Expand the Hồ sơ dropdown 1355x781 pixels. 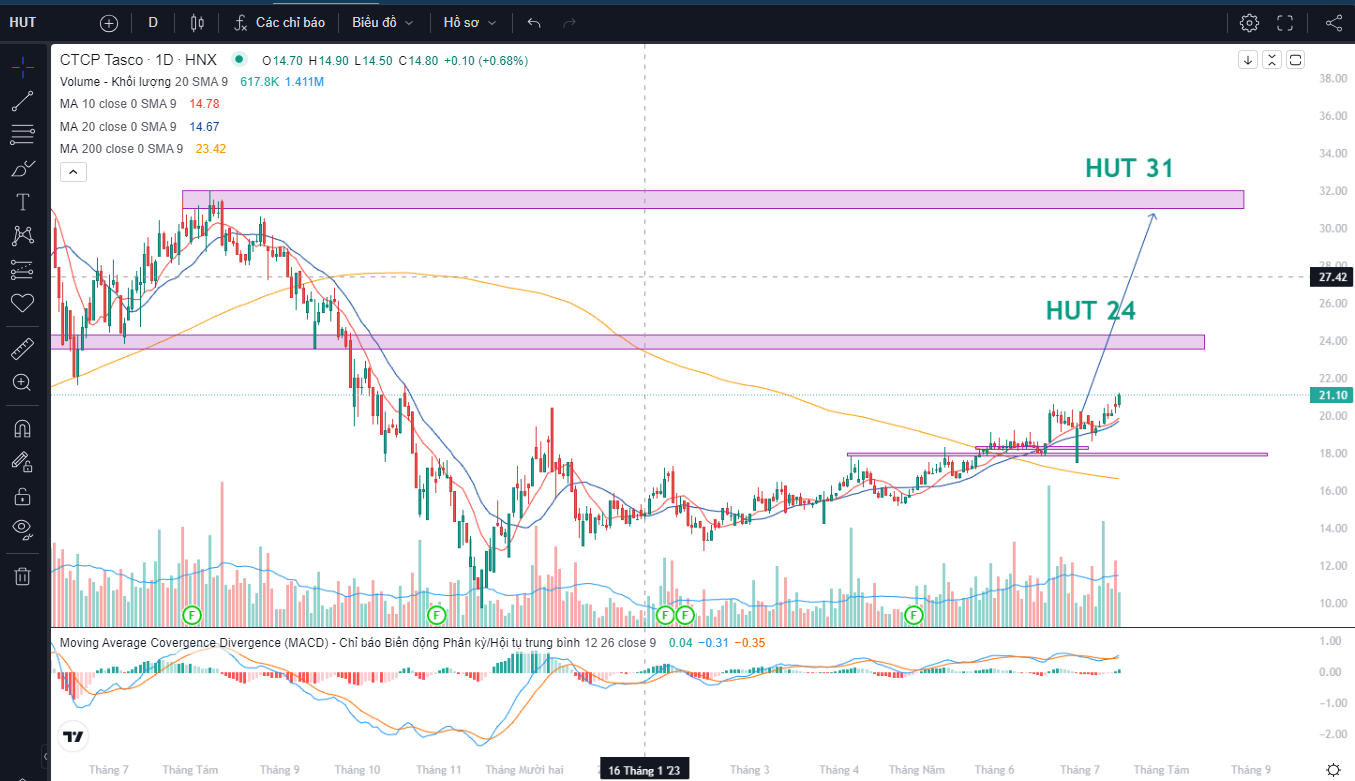pyautogui.click(x=470, y=22)
